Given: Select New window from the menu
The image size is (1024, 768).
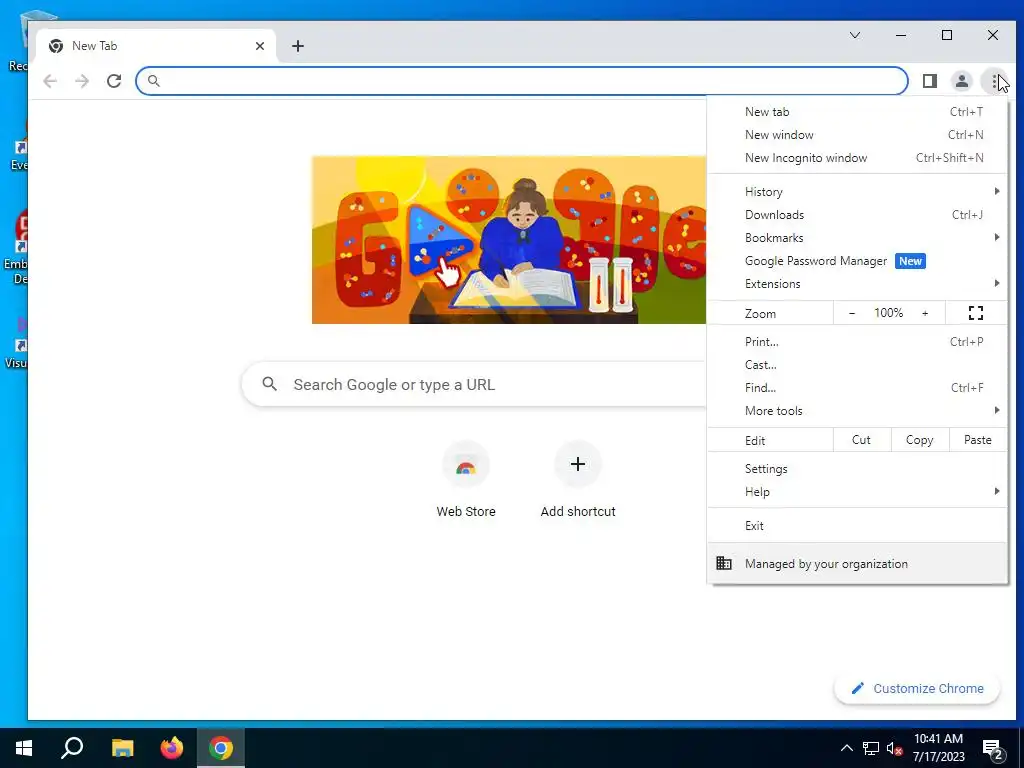Looking at the screenshot, I should (x=858, y=135).
